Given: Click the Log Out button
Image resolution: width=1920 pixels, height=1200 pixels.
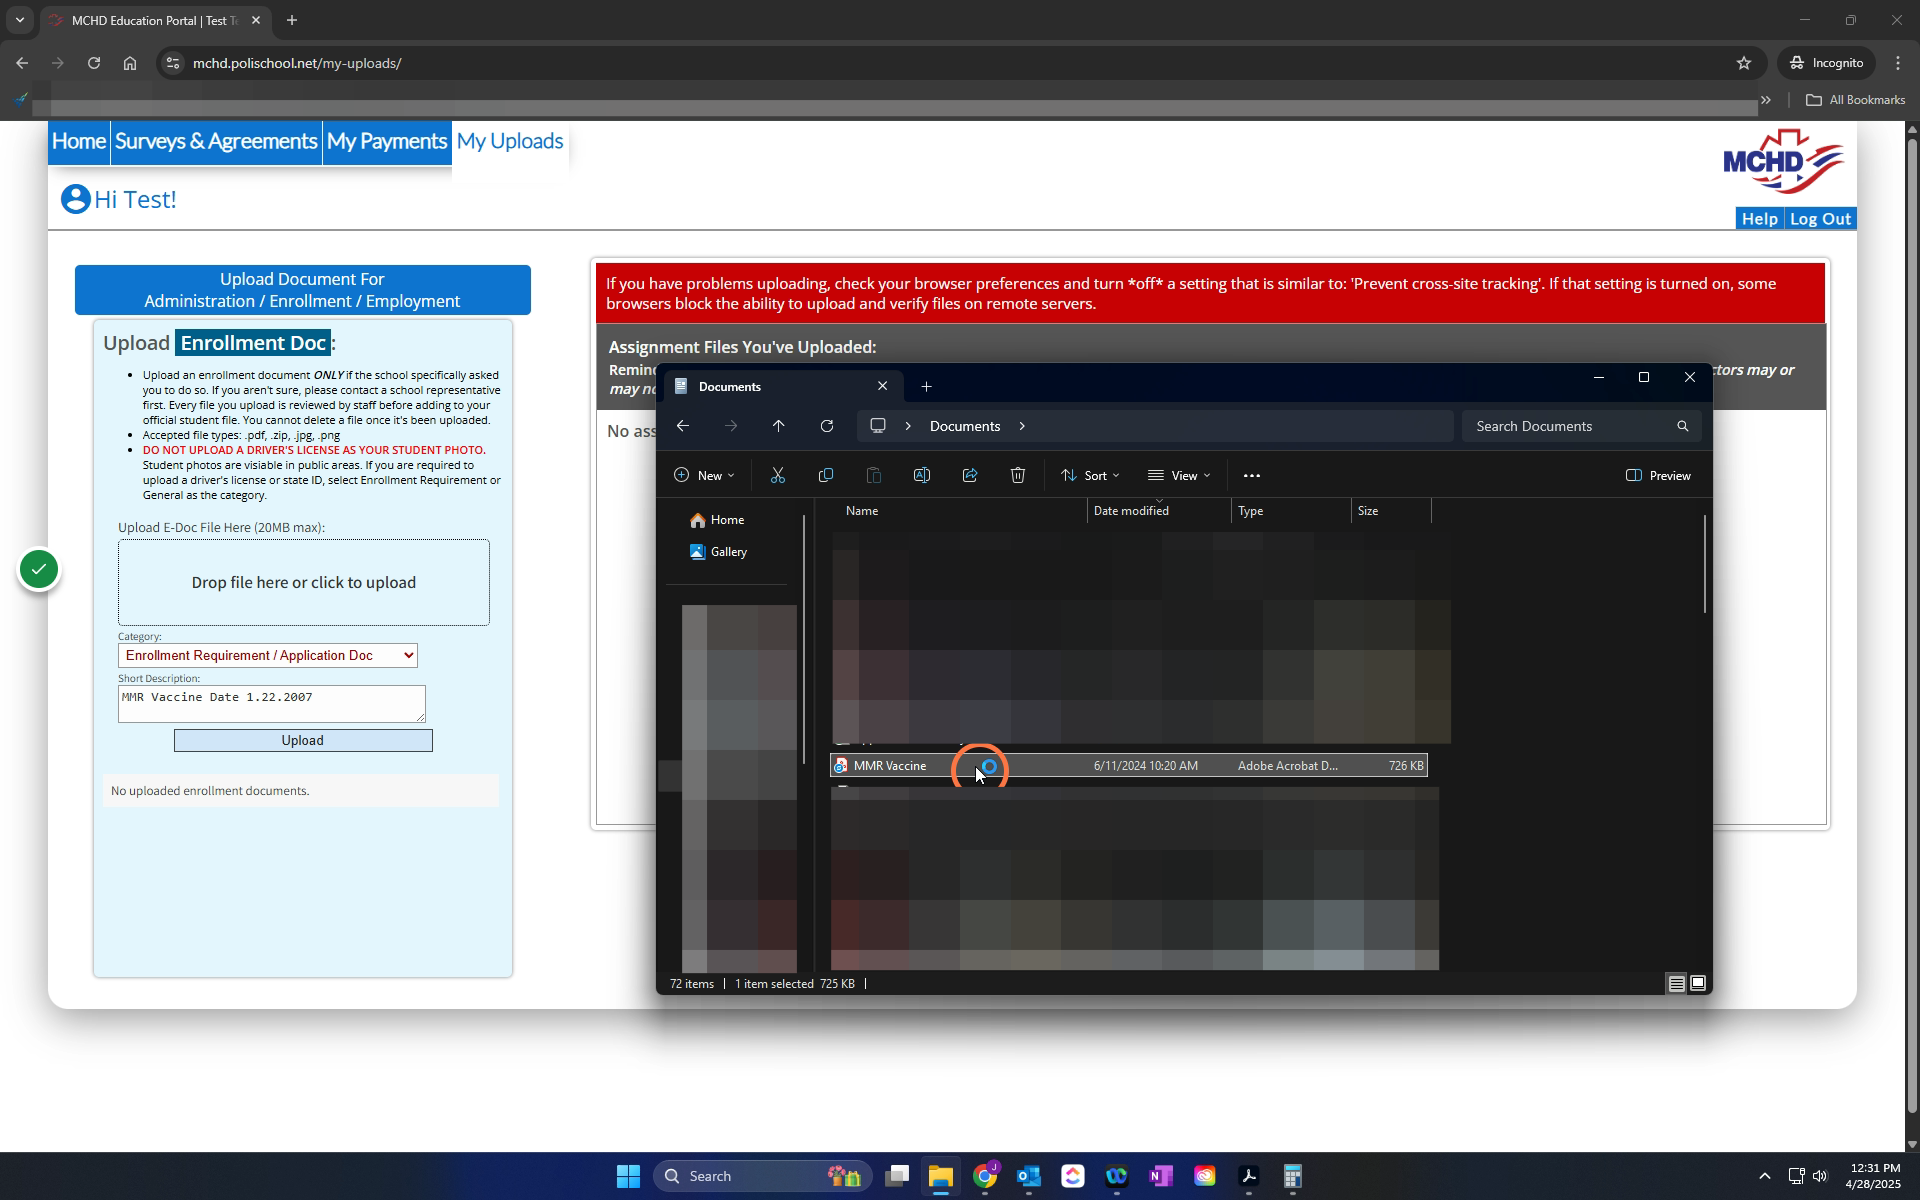Looking at the screenshot, I should click(x=1820, y=219).
